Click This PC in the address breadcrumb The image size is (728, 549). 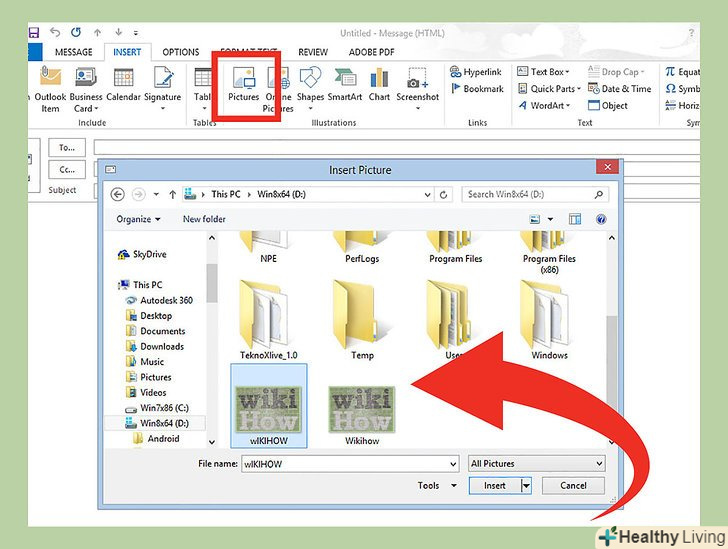[x=226, y=194]
